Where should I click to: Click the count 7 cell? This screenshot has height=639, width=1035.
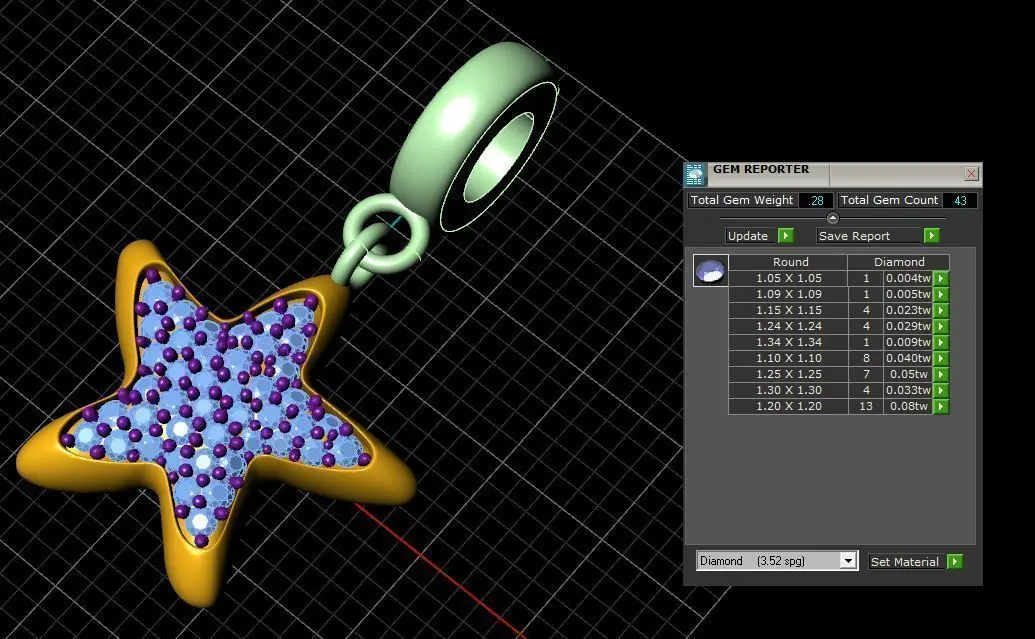pos(866,374)
